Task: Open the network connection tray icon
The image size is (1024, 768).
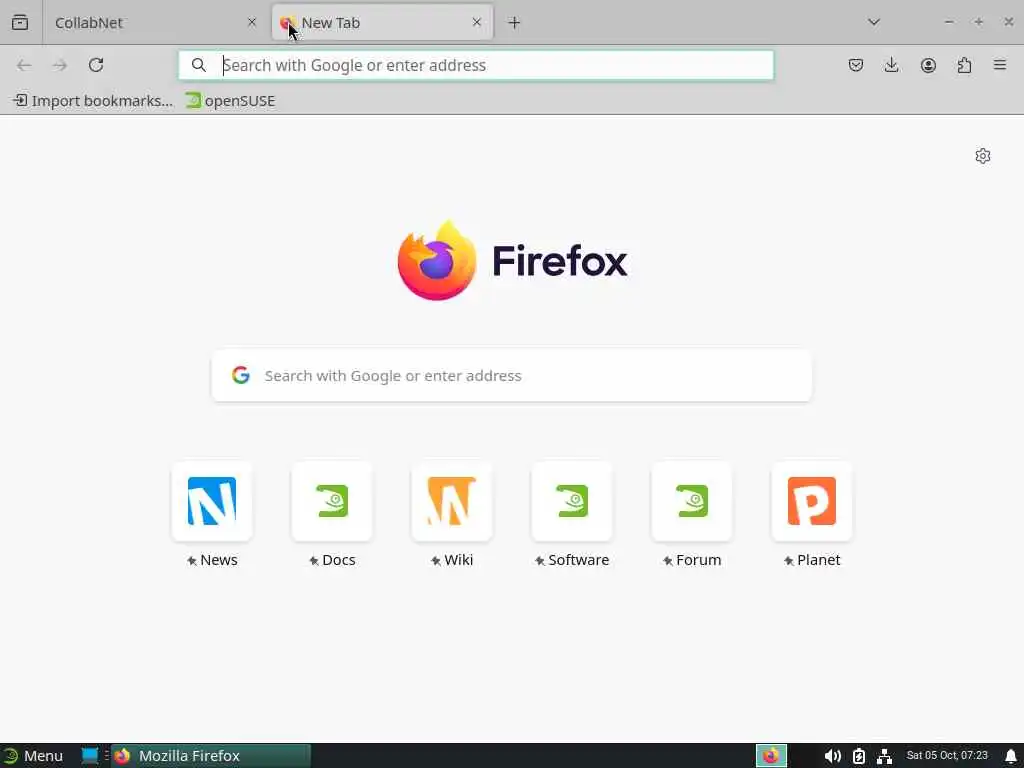Action: click(884, 756)
